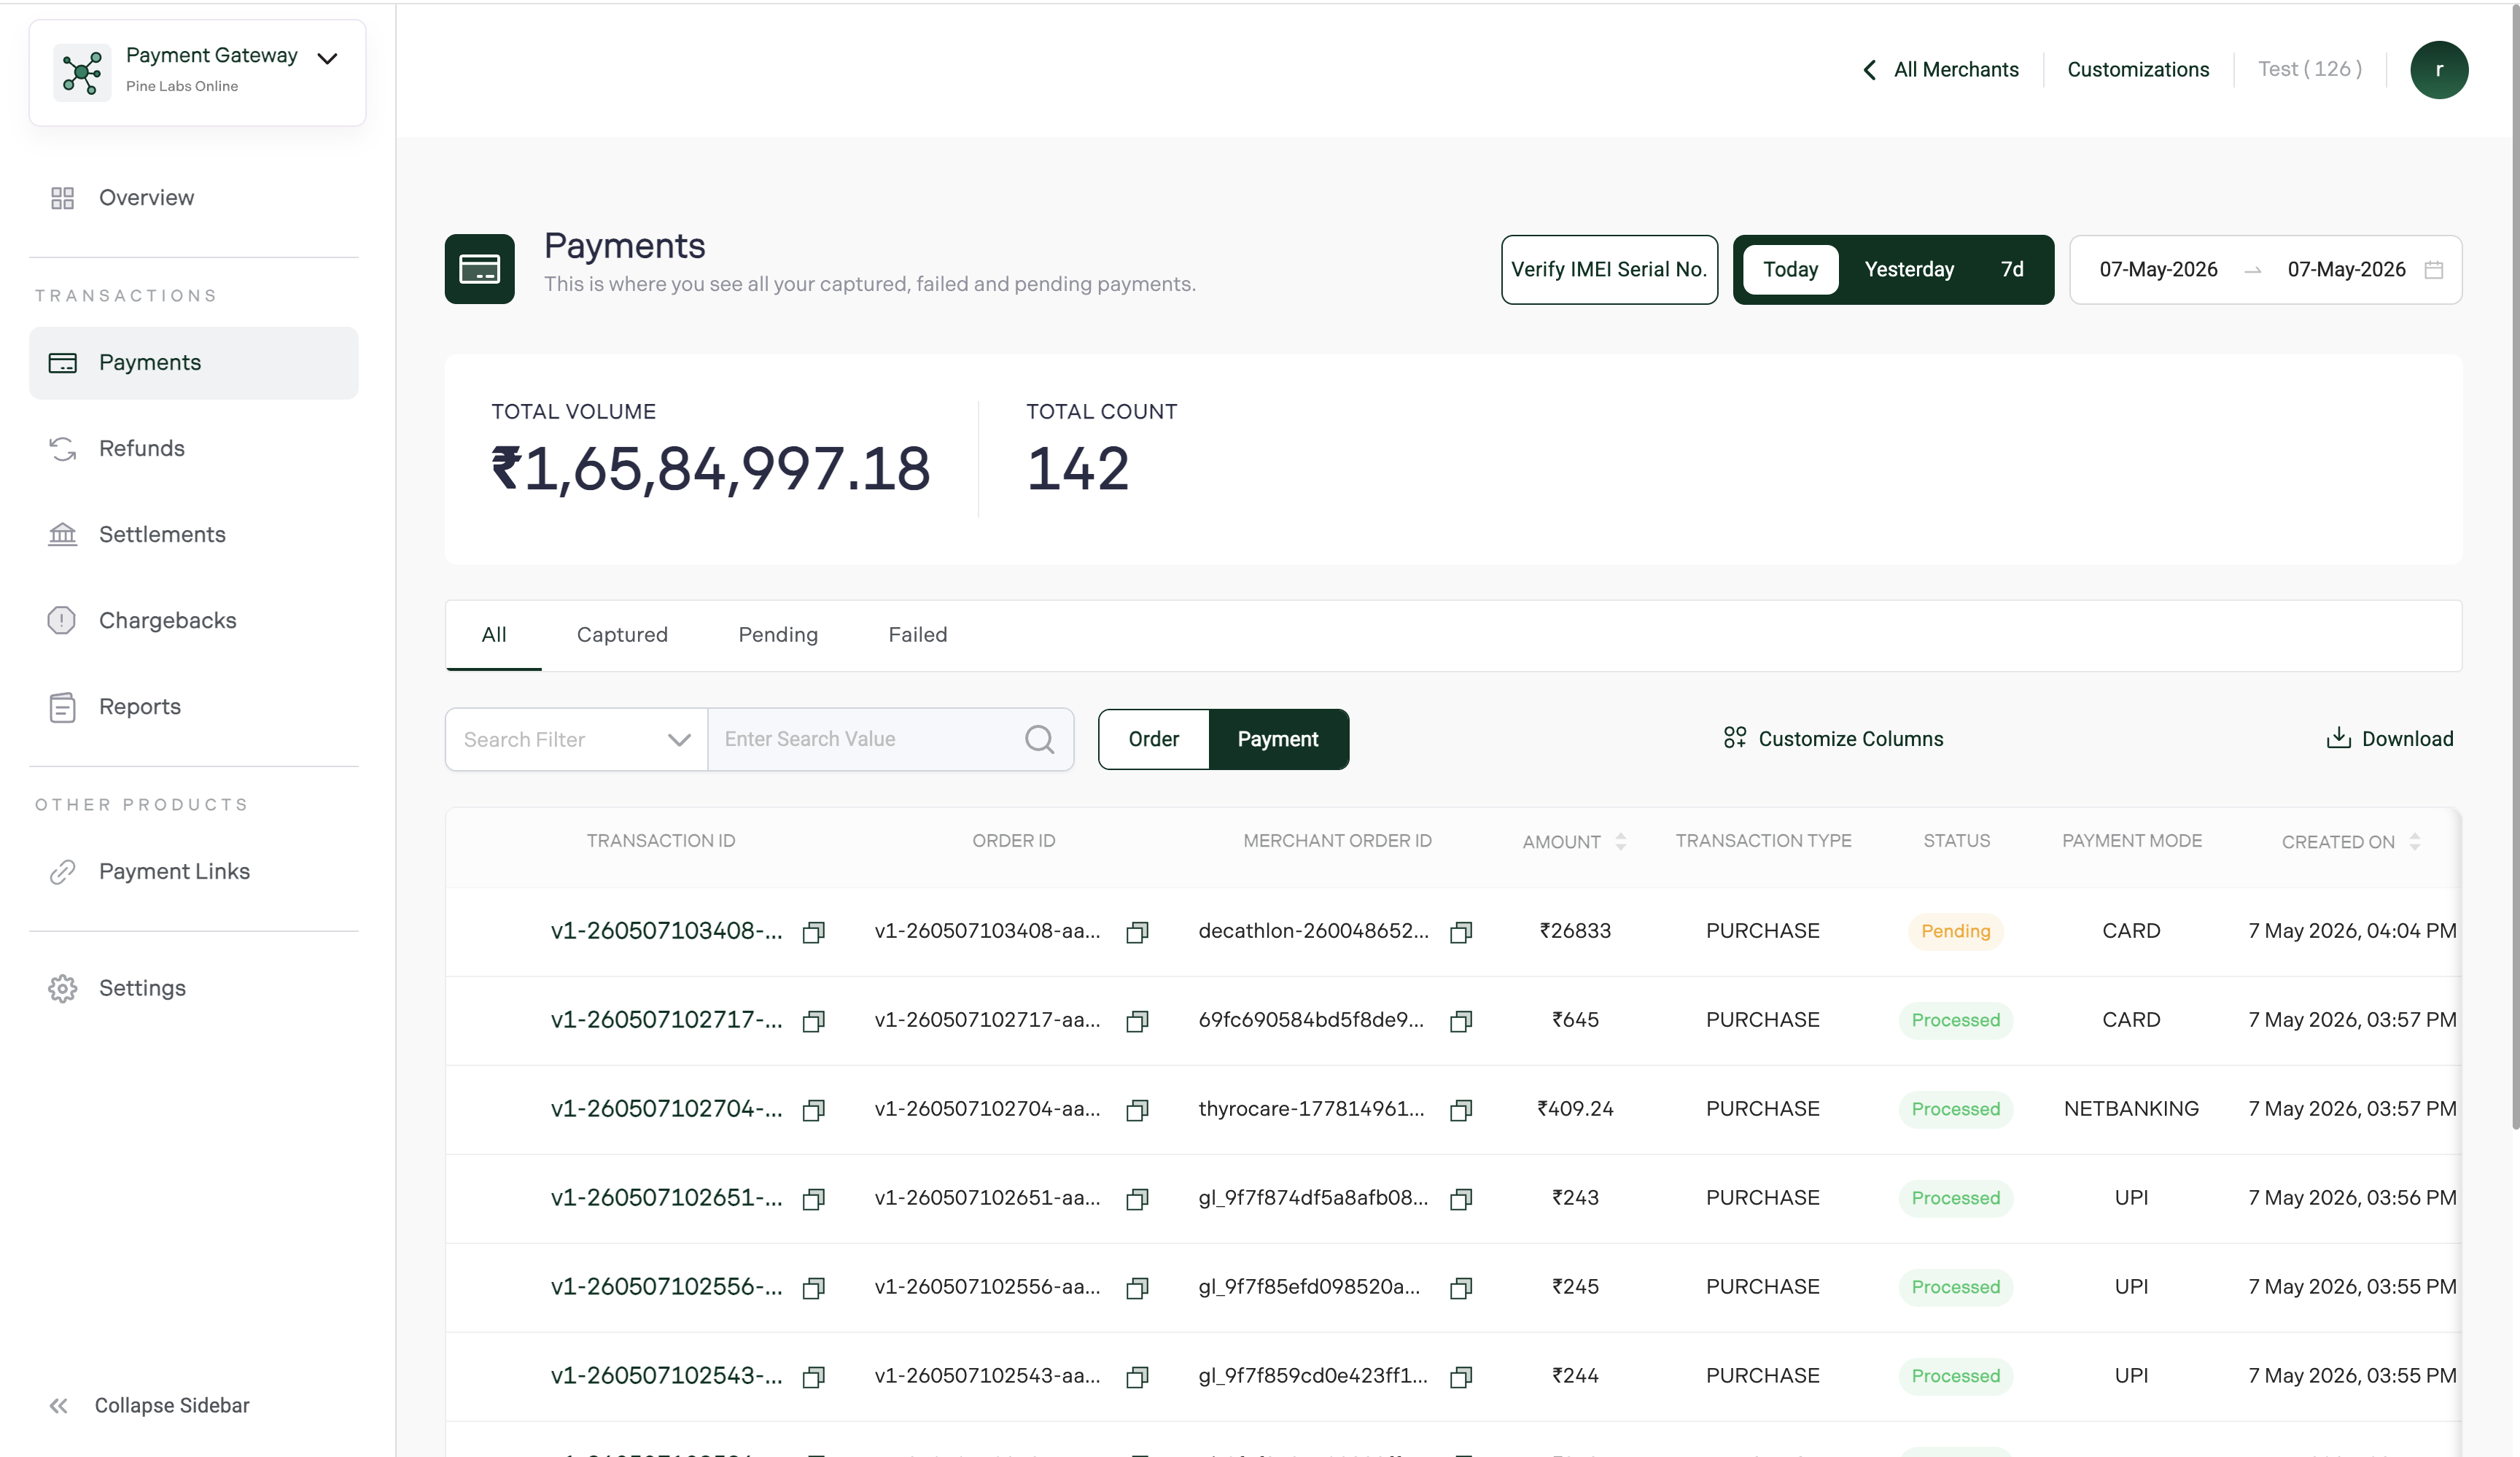Click the Test (126) merchant label
This screenshot has width=2520, height=1457.
(2309, 69)
